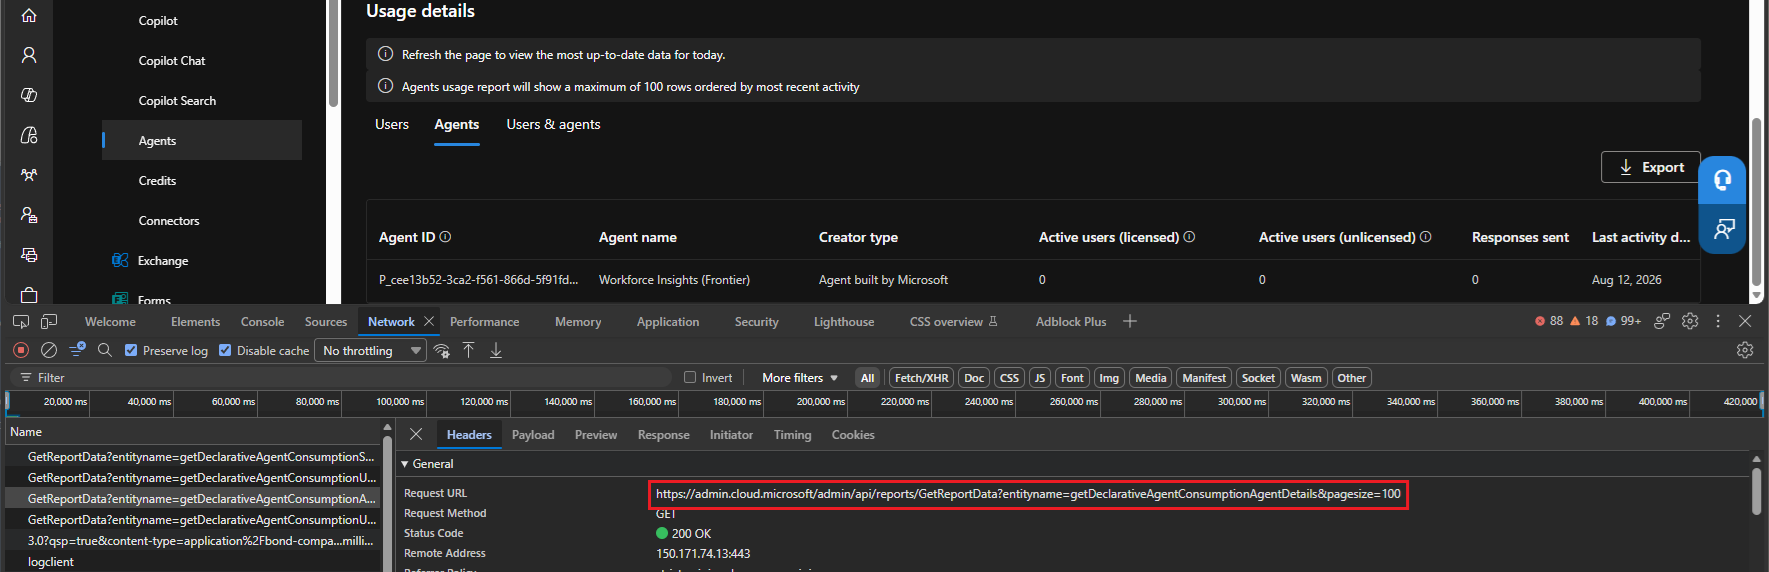Open Network panel settings gear
The height and width of the screenshot is (572, 1769).
(x=1745, y=350)
